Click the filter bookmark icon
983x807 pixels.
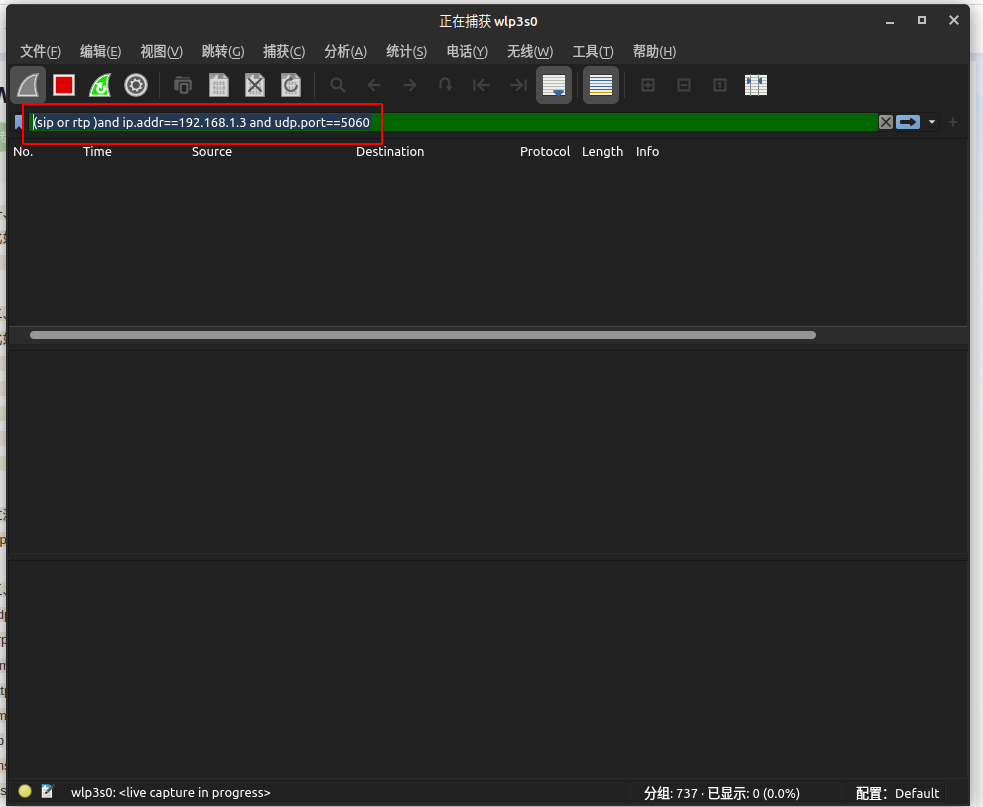coord(19,122)
